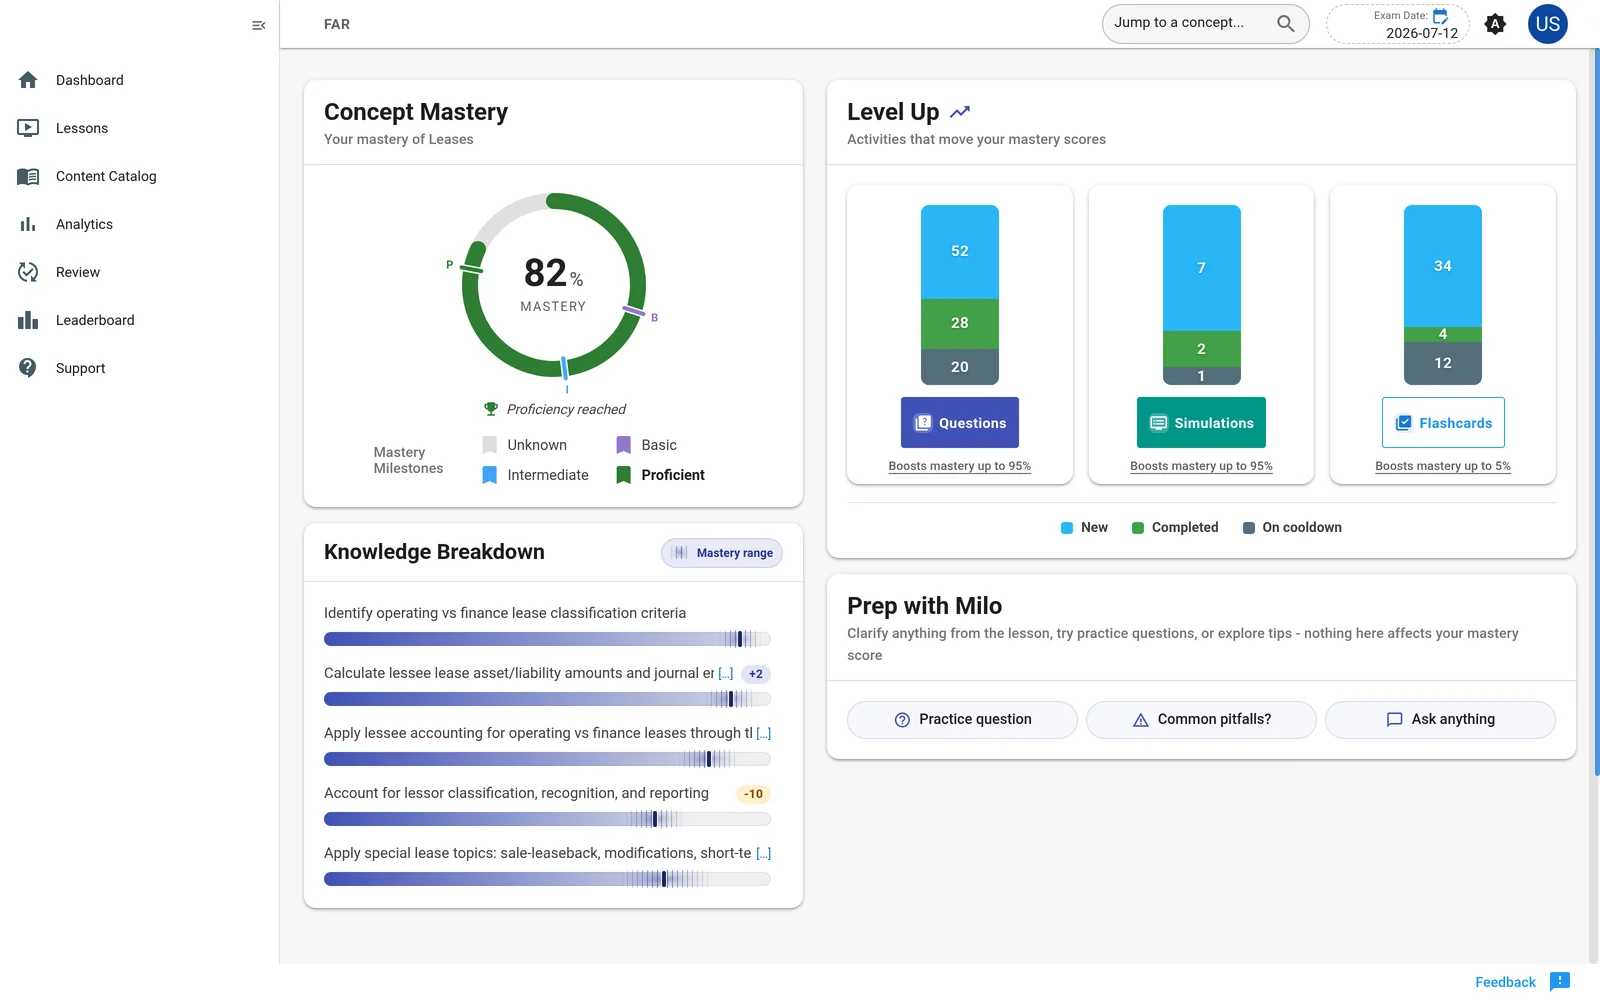Image resolution: width=1600 pixels, height=1000 pixels.
Task: Open Content Catalog in the sidebar
Action: pos(140,176)
